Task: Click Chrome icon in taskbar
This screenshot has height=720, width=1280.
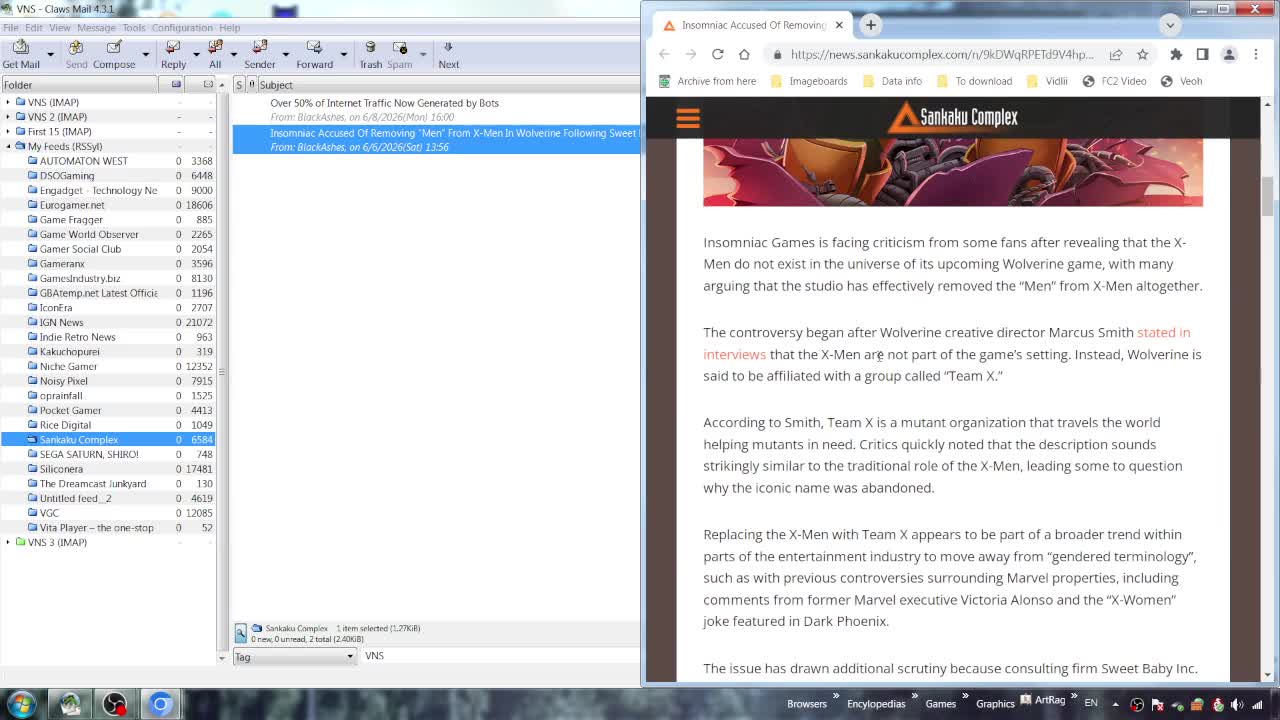Action: (x=160, y=703)
